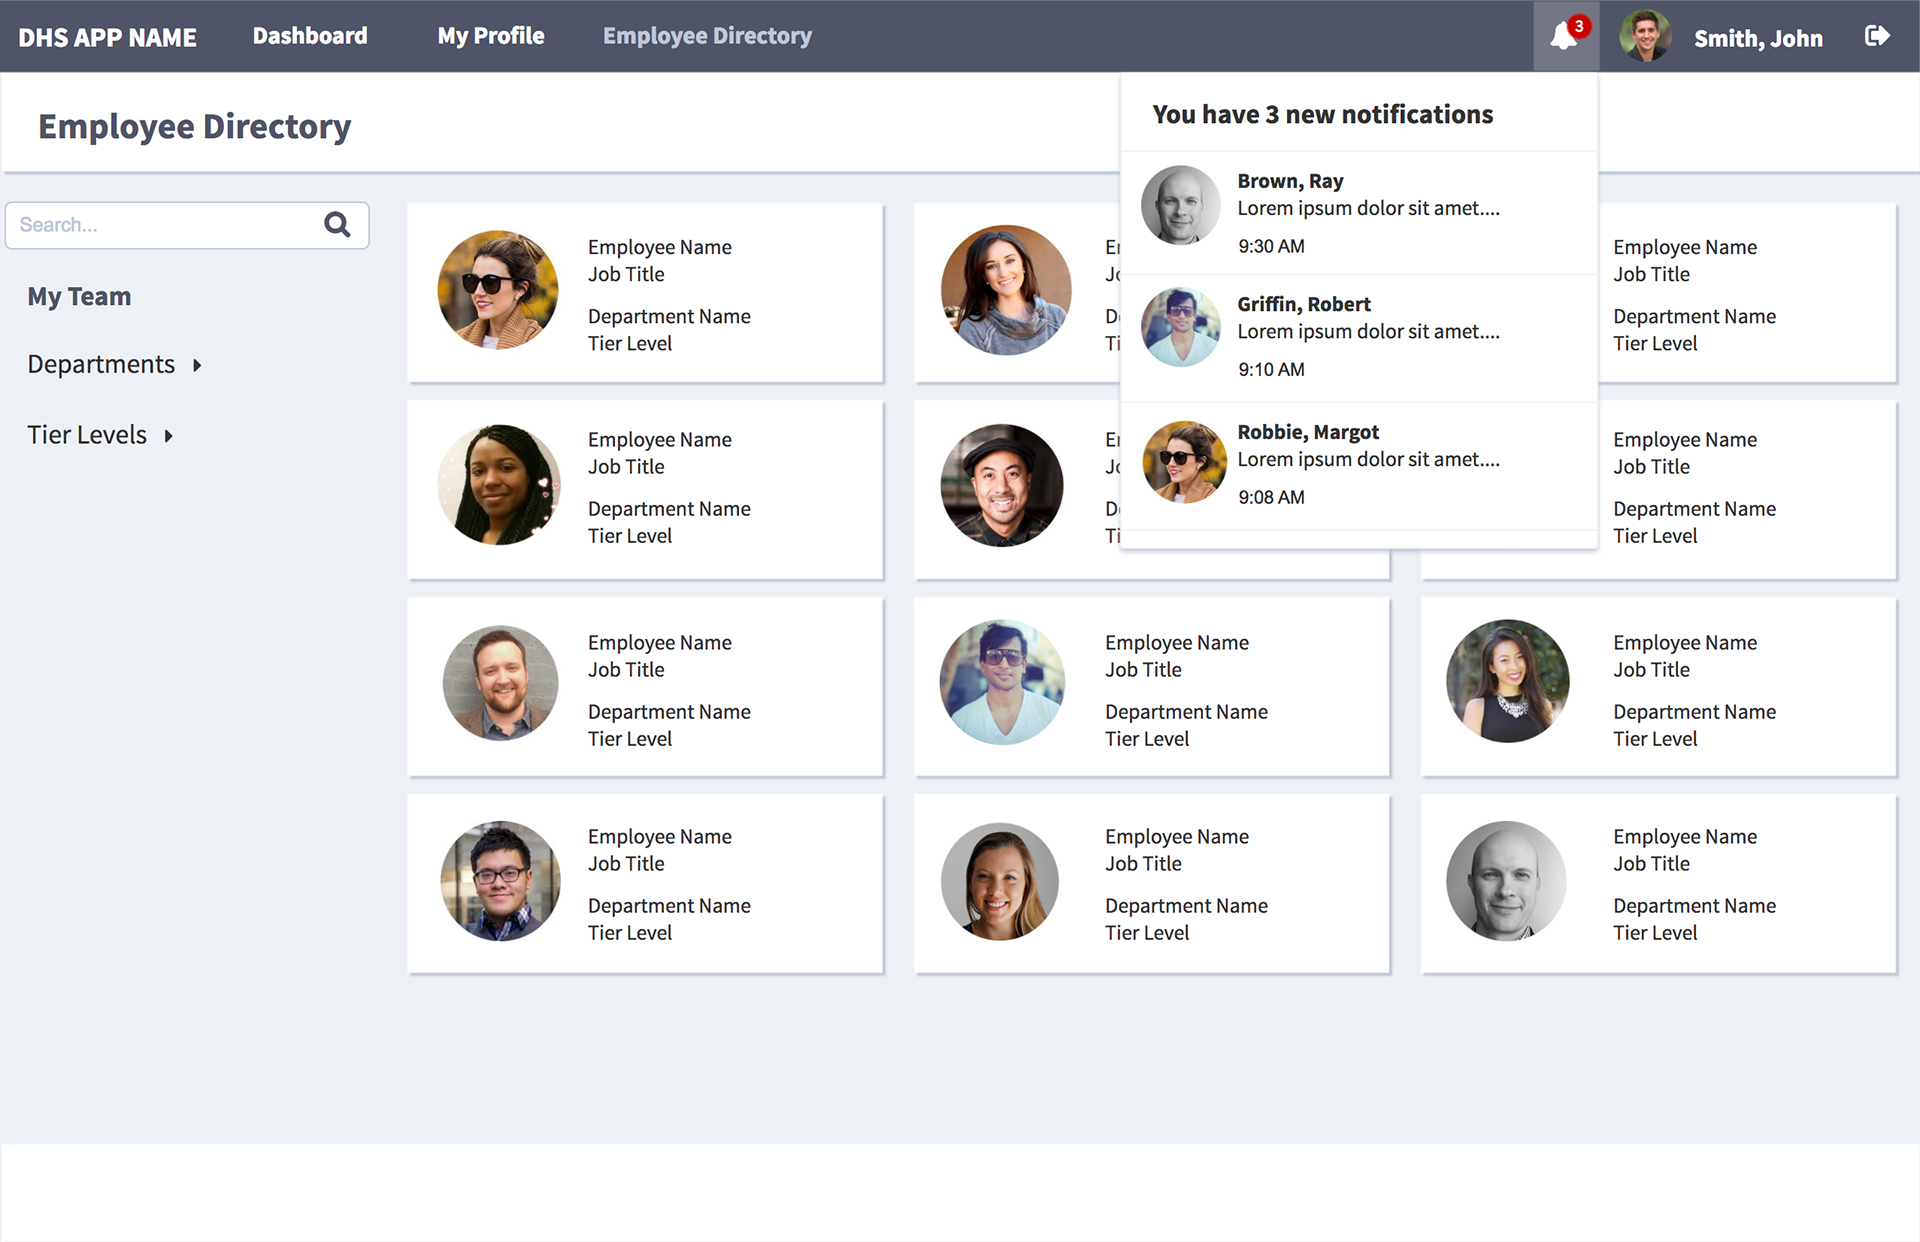
Task: Click the notification bell icon
Action: tap(1562, 37)
